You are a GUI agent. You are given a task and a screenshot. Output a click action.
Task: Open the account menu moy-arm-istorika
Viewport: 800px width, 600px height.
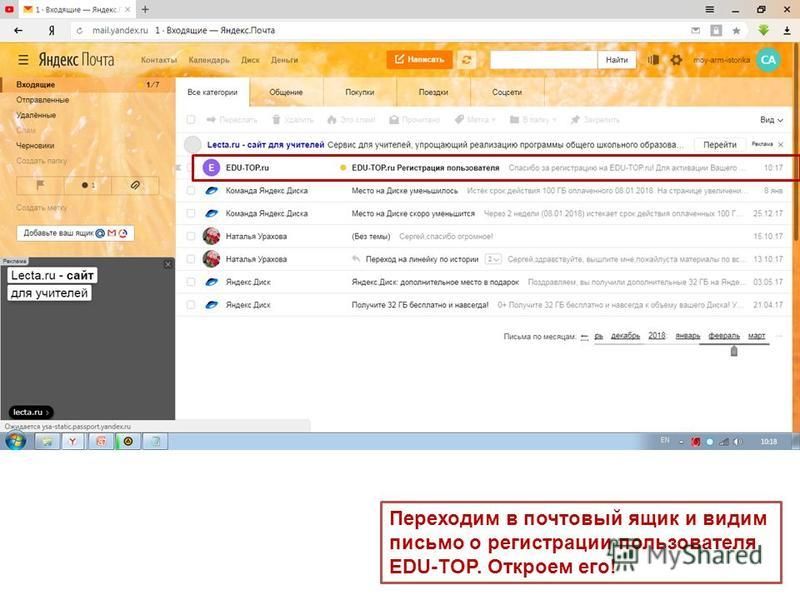pyautogui.click(x=721, y=60)
